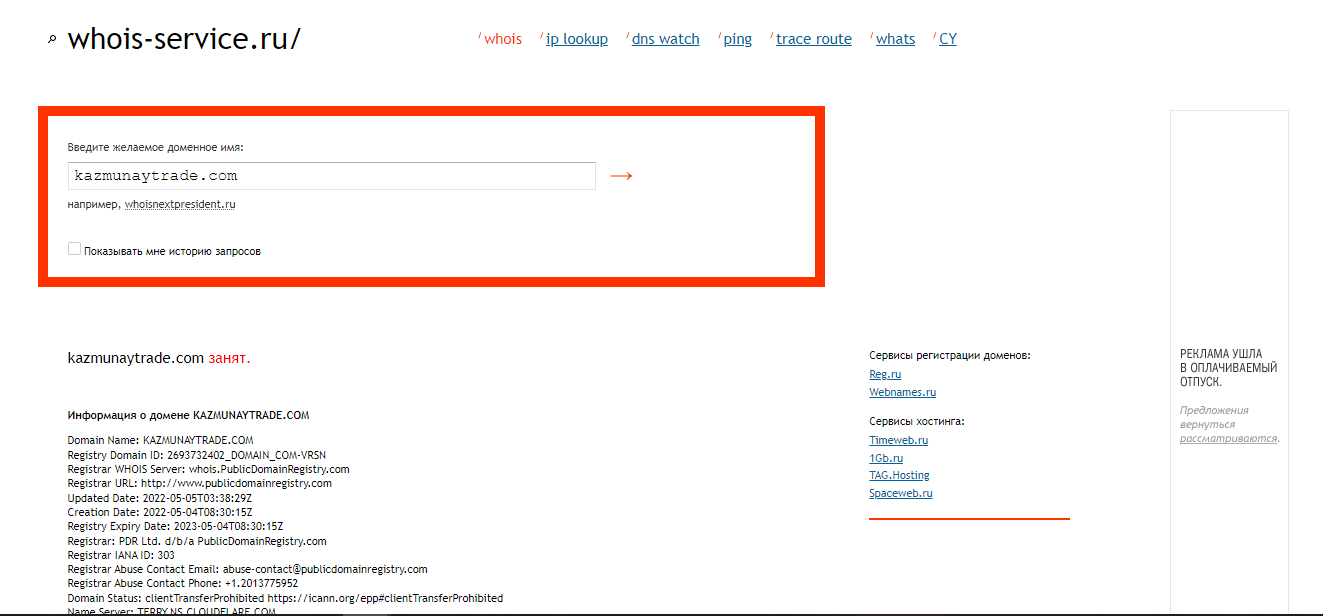This screenshot has height=616, width=1323.
Task: Open the whois tab
Action: pyautogui.click(x=503, y=39)
